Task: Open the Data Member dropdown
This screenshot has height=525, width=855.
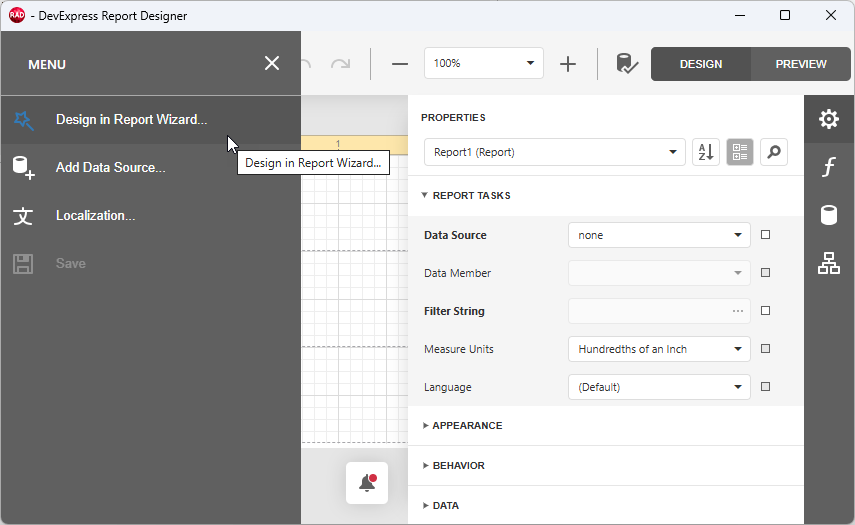Action: tap(659, 273)
